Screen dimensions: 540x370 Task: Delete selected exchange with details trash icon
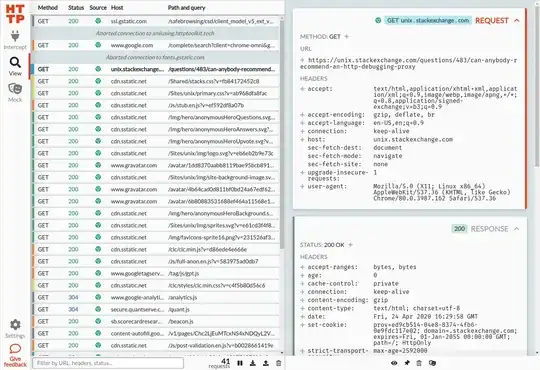point(419,363)
